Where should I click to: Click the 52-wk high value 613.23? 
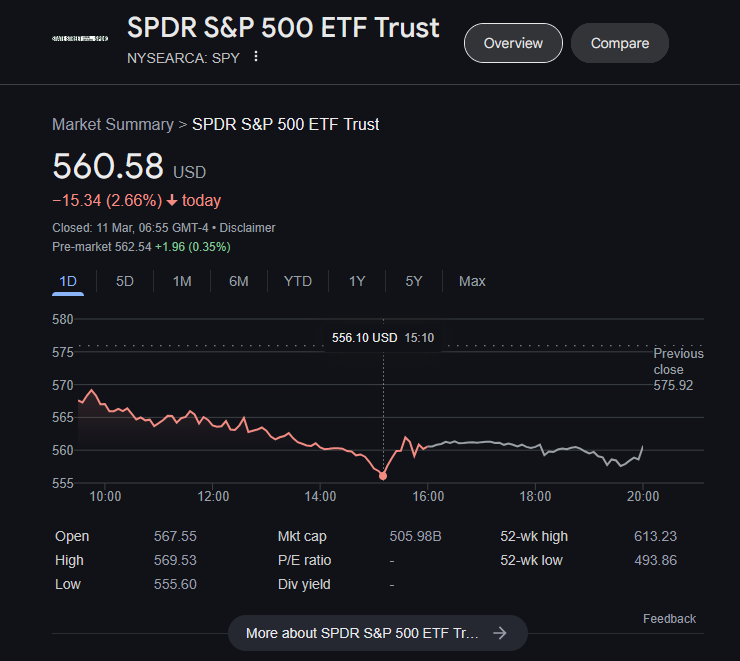pos(656,536)
